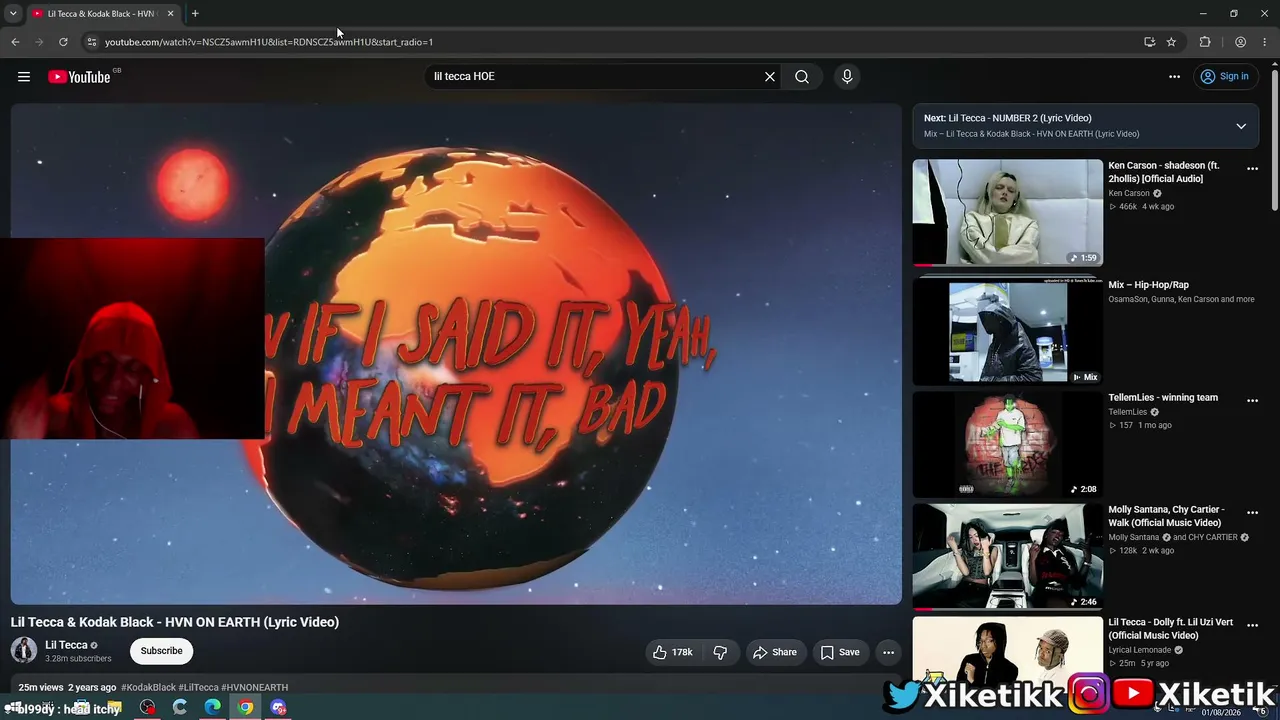Open the #KodakBlack hashtag
This screenshot has width=1280, height=720.
(148, 688)
